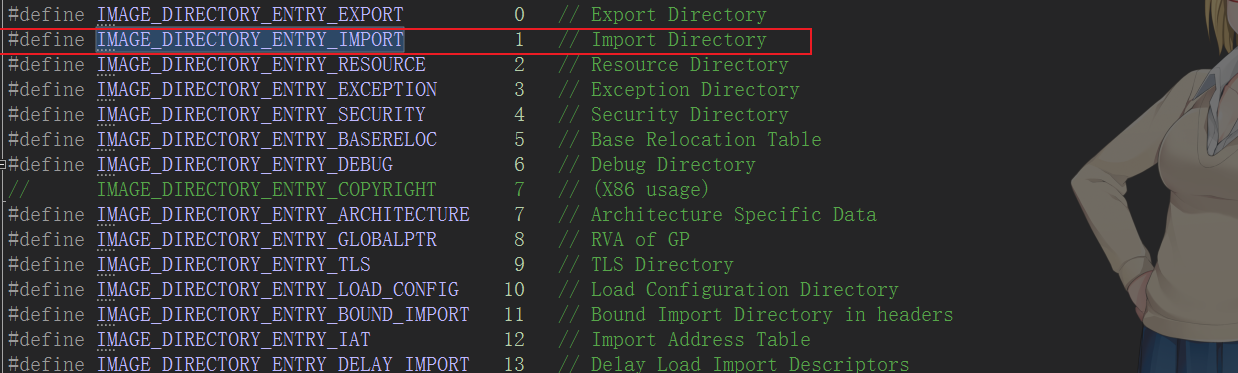Click the IMAGE_DIRECTORY_ENTRY_BOUND_IMPORT macro
Viewport: 1238px width, 373px height.
pyautogui.click(x=283, y=315)
